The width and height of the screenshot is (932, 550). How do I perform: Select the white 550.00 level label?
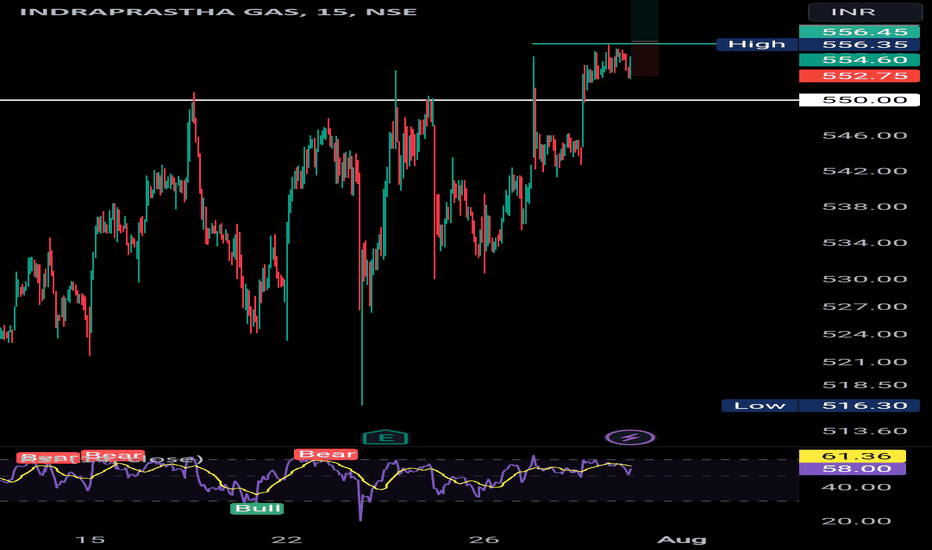click(859, 100)
